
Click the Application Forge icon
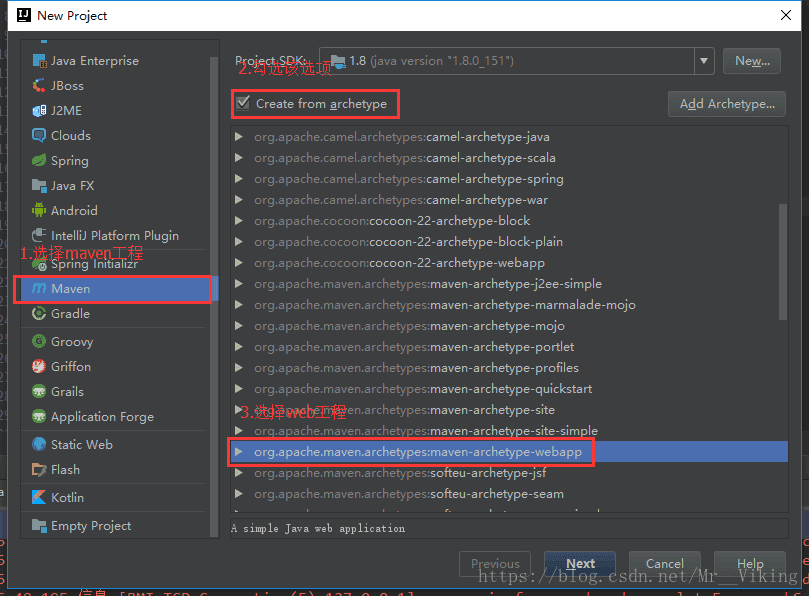(x=39, y=416)
